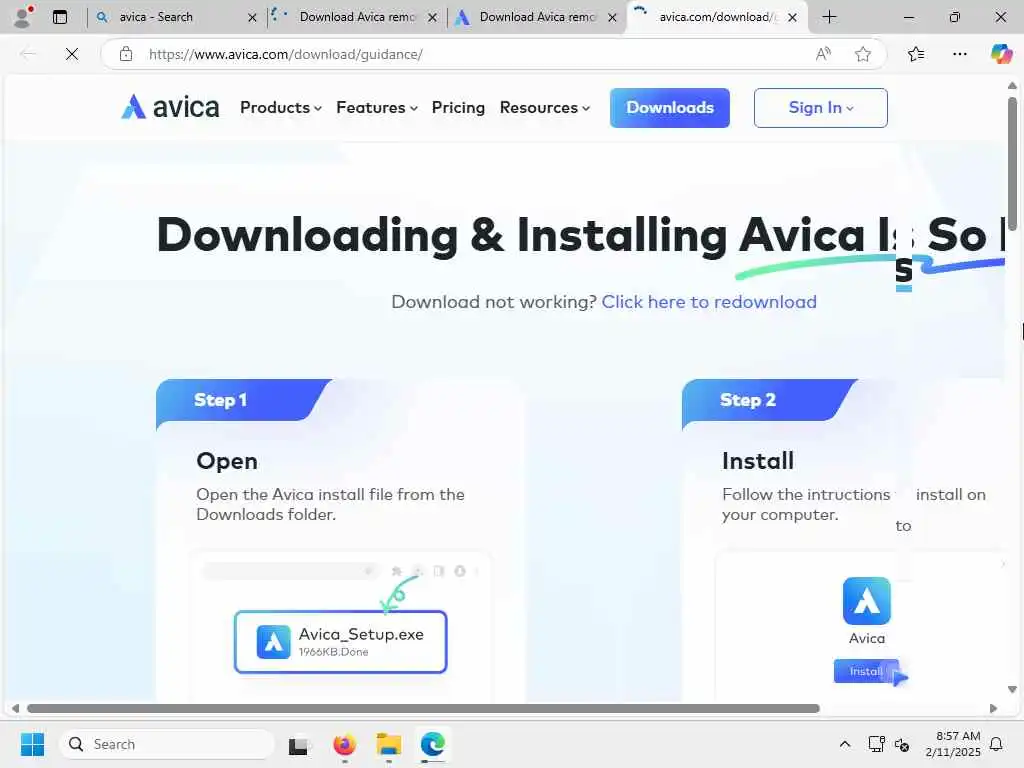Open Task View on the taskbar
This screenshot has width=1024, height=768.
click(x=299, y=744)
